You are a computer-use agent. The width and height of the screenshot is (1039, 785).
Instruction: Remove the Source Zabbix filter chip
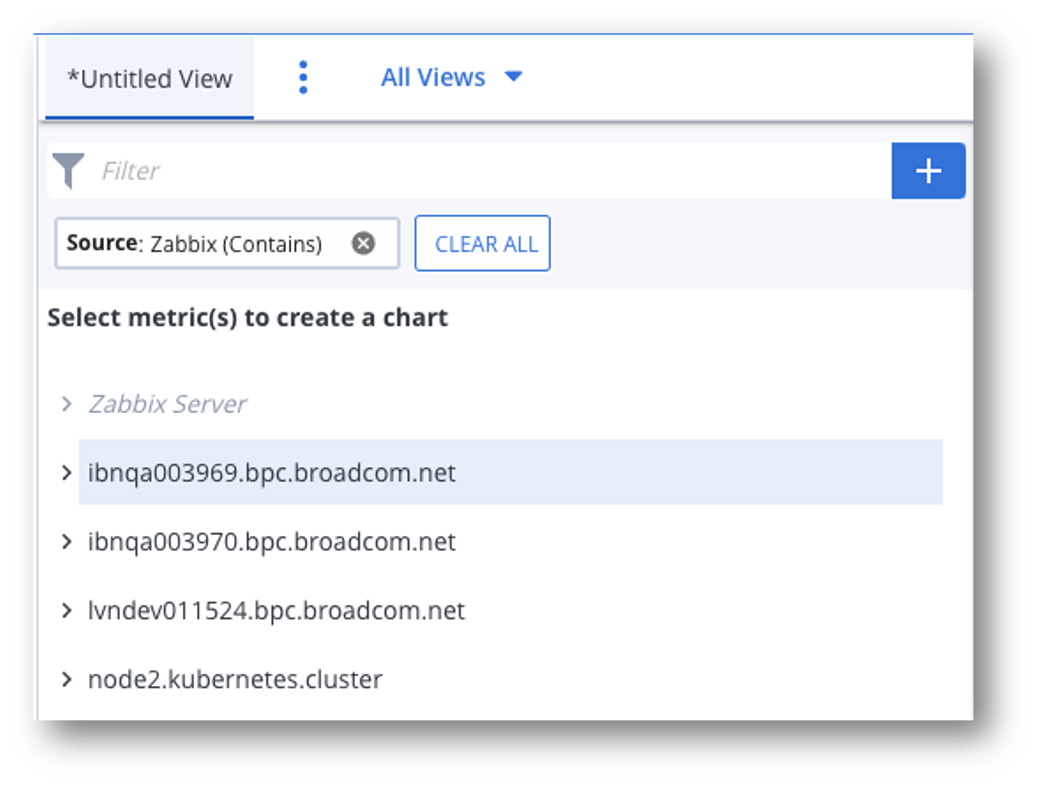(363, 244)
